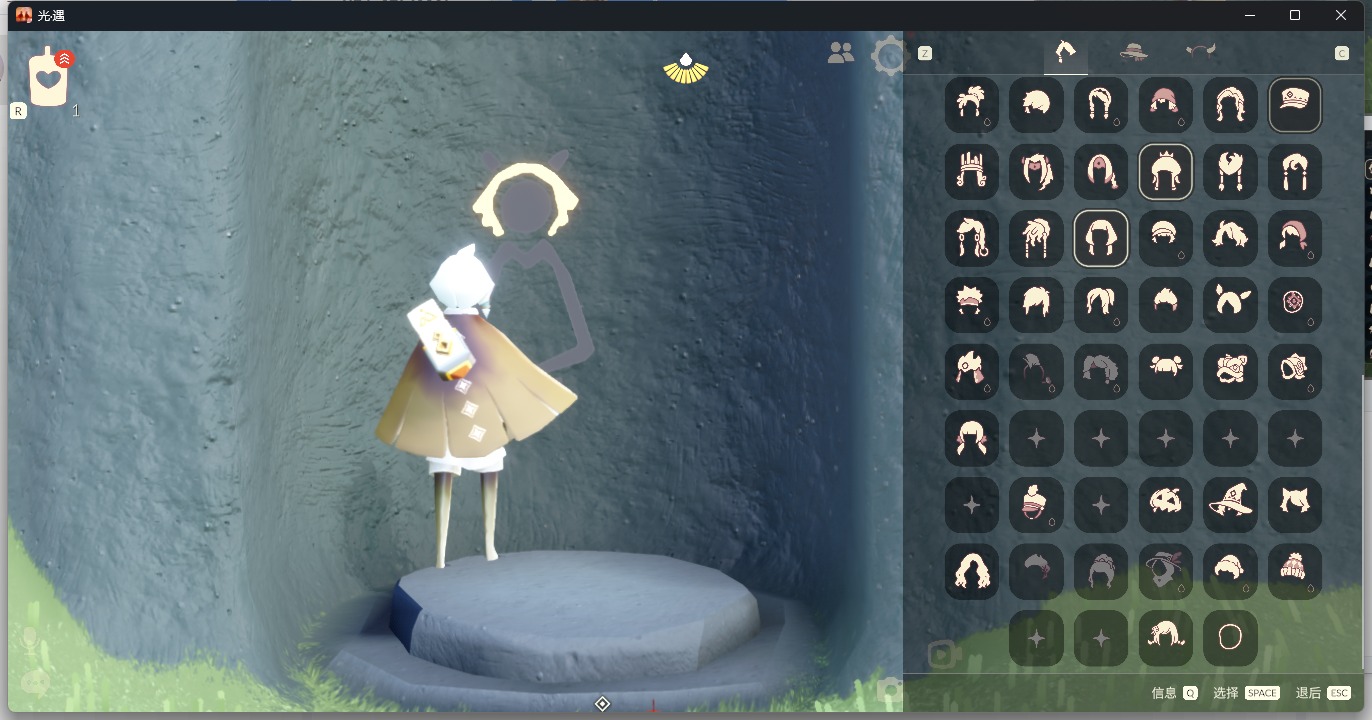The height and width of the screenshot is (720, 1372).
Task: Click the C next-category key hint
Action: 1342,53
